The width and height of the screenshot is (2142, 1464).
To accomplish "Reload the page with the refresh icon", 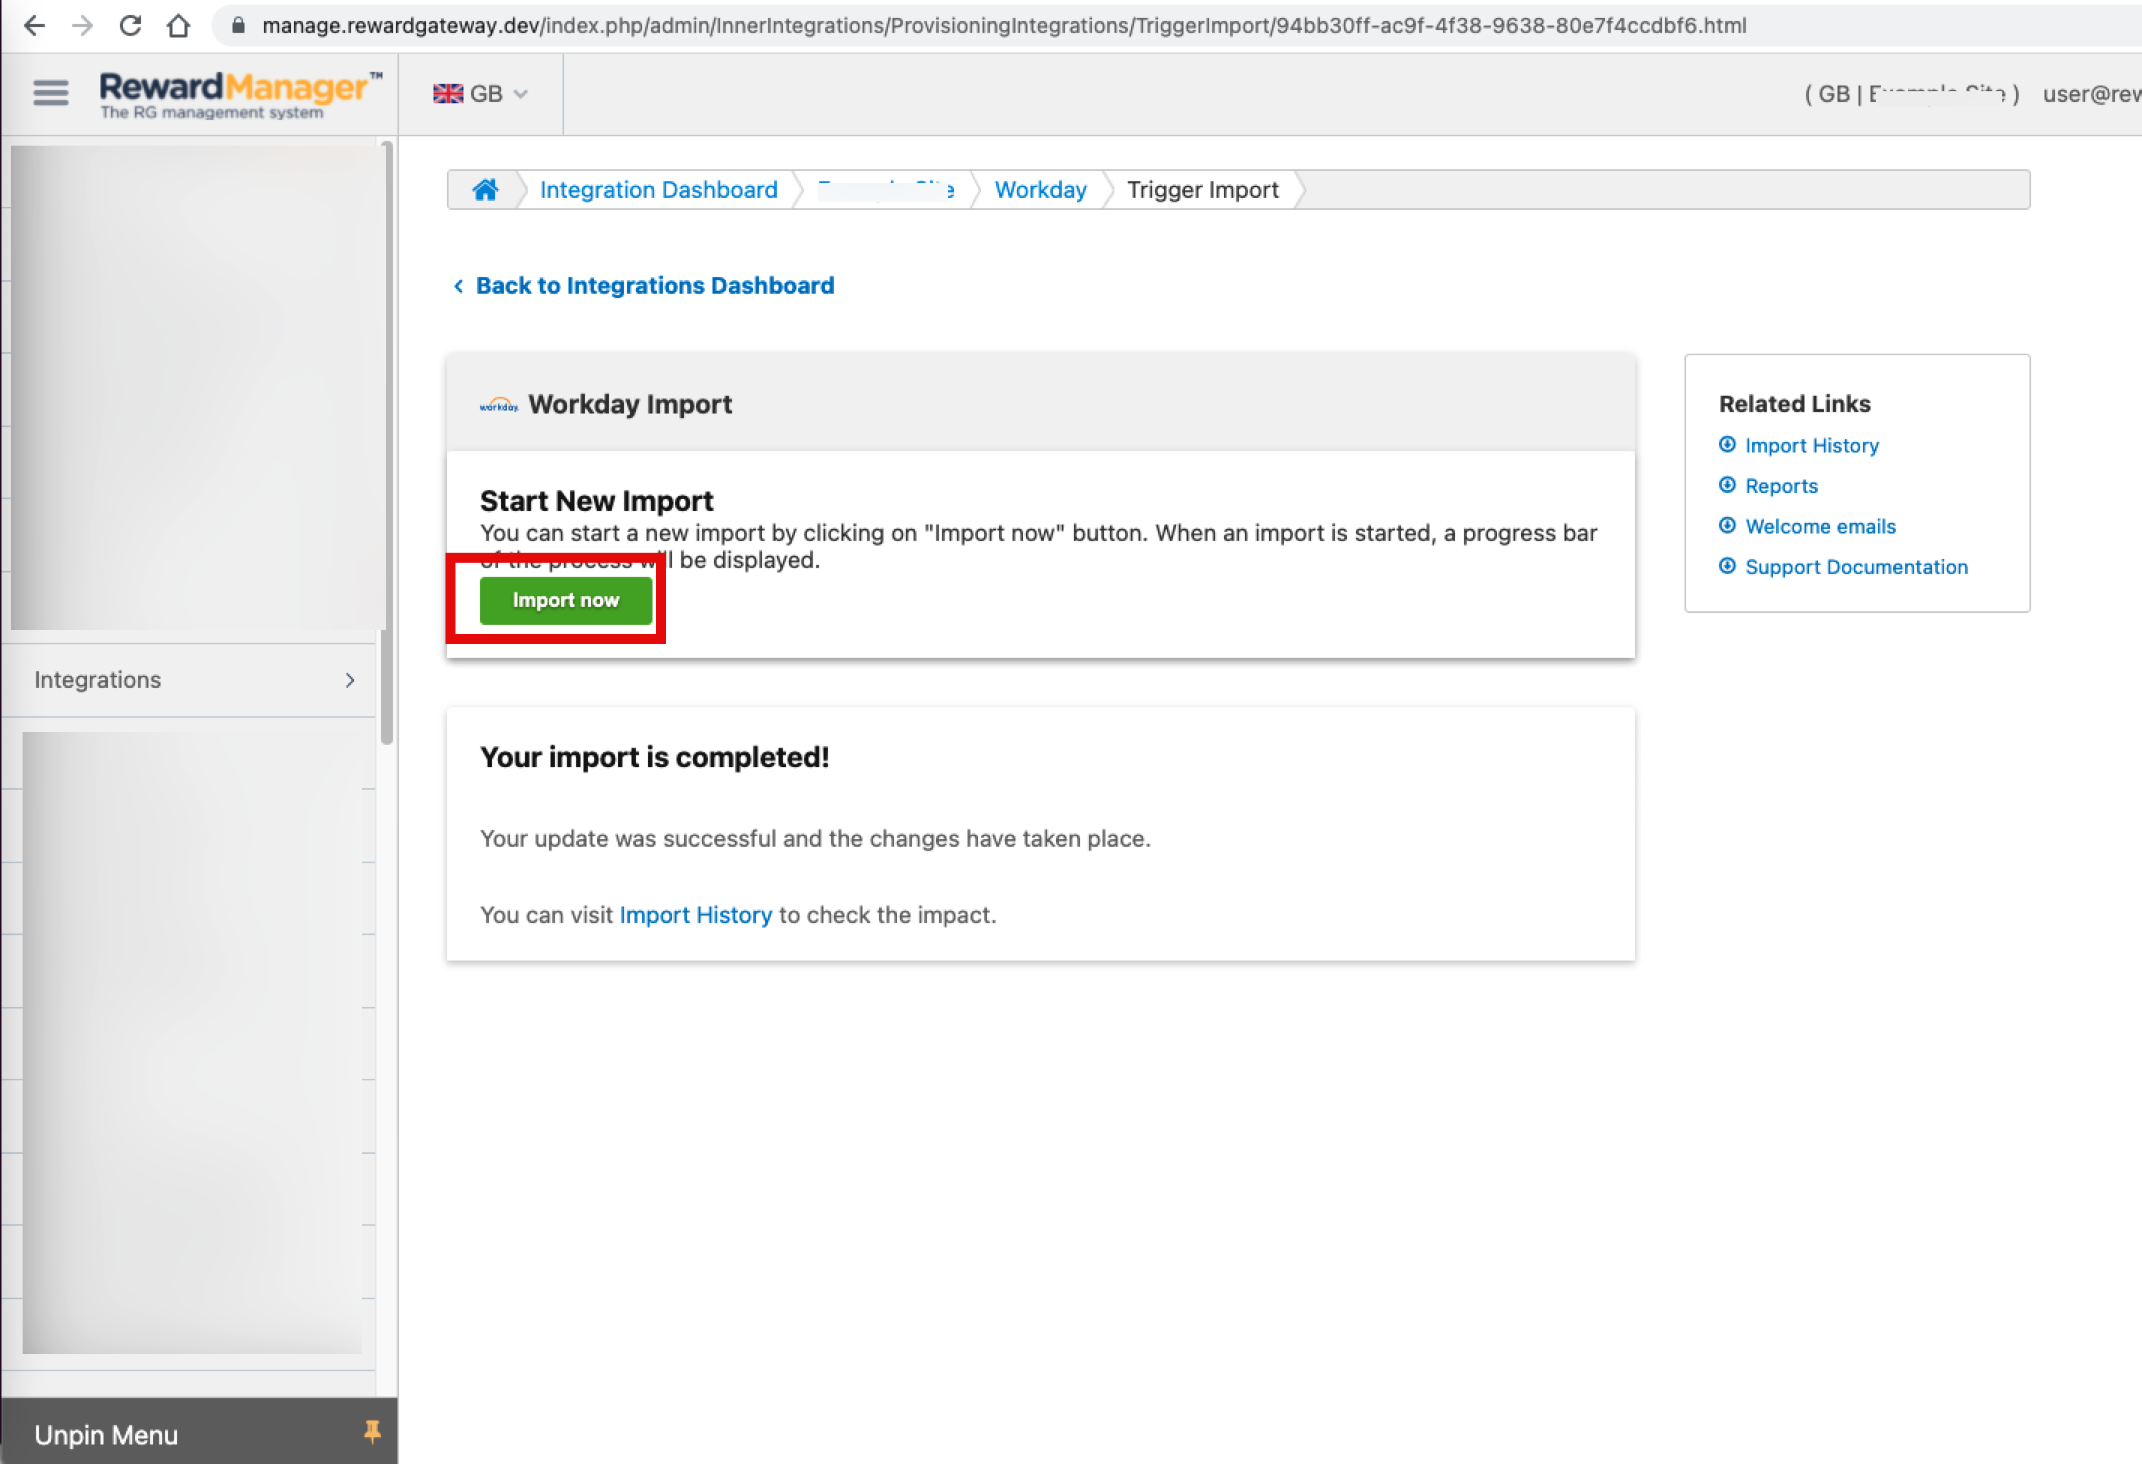I will (130, 25).
